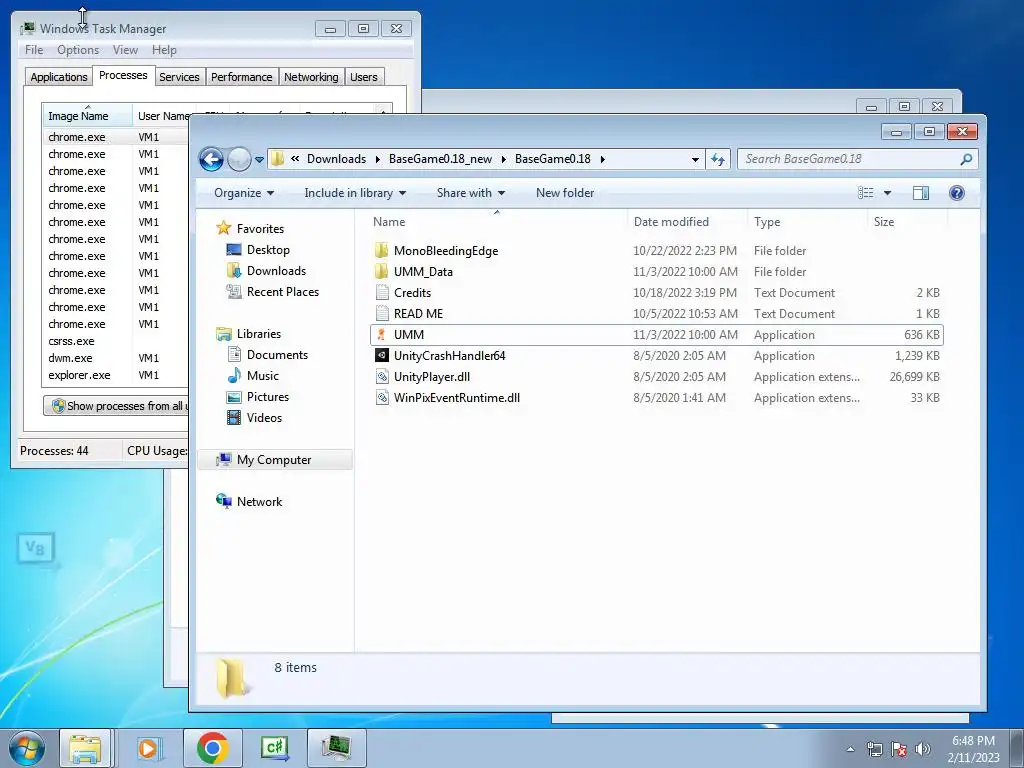Focus the Search BaseGame0.18 field

coord(857,159)
